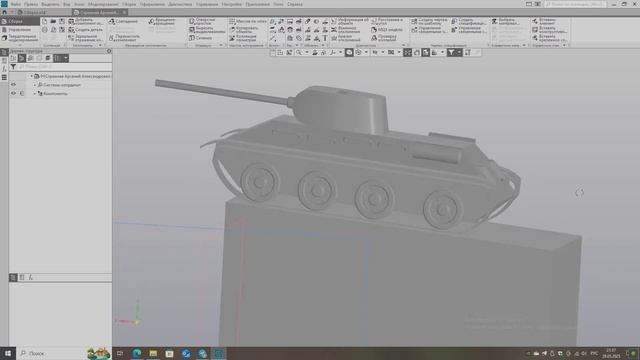Click Добавить компонент из файла
The width and height of the screenshot is (640, 360).
coord(85,21)
